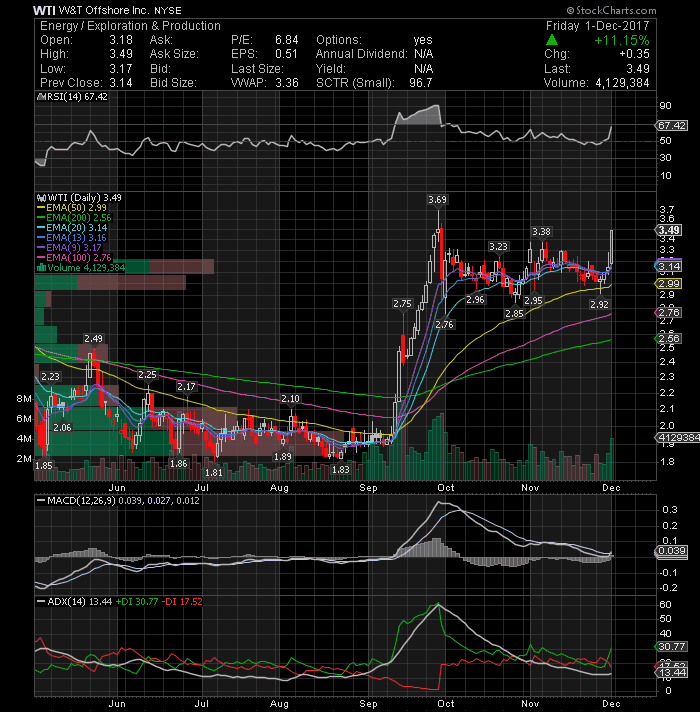Click the 2.17 price high label
700x712 pixels.
186,387
